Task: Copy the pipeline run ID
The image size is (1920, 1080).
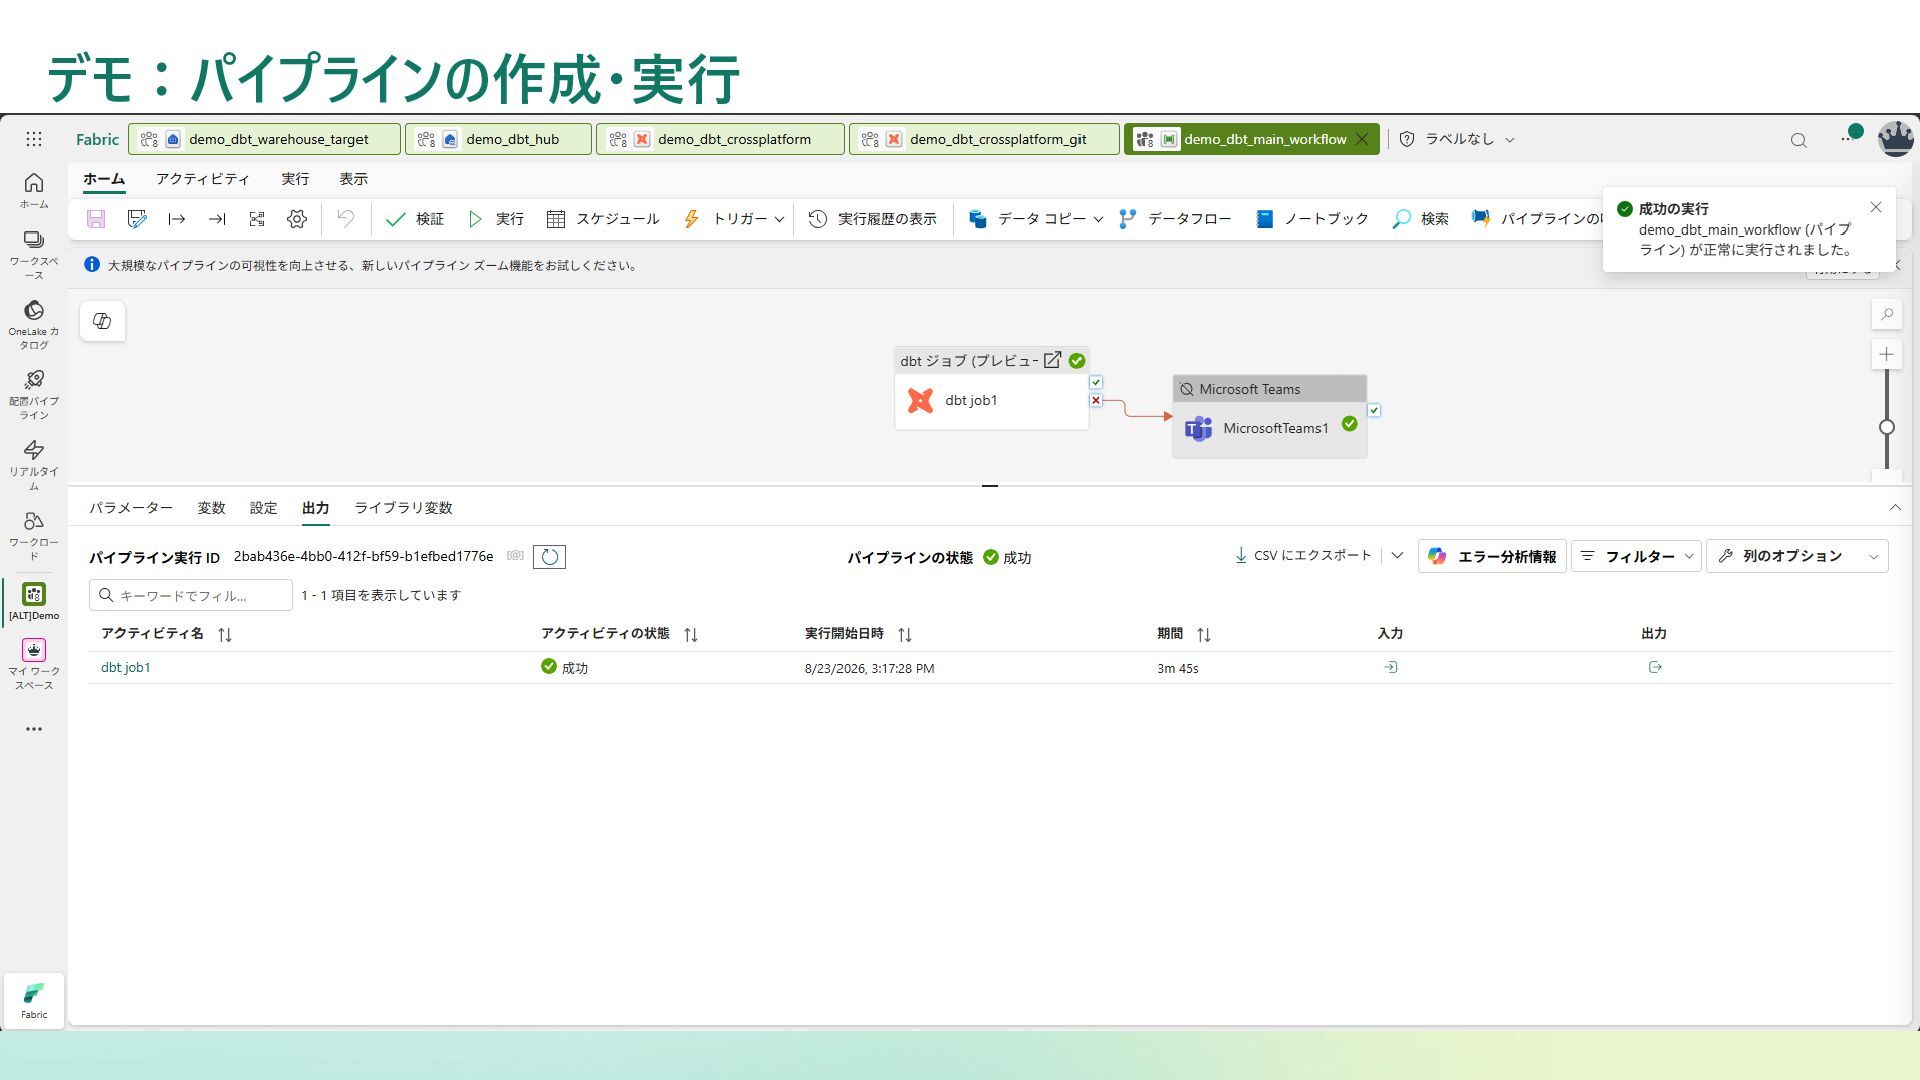Action: (x=515, y=556)
